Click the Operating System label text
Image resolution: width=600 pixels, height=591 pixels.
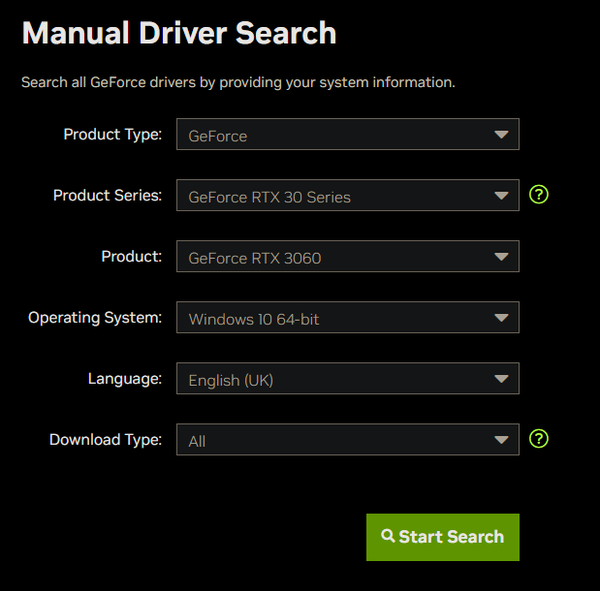pyautogui.click(x=95, y=317)
